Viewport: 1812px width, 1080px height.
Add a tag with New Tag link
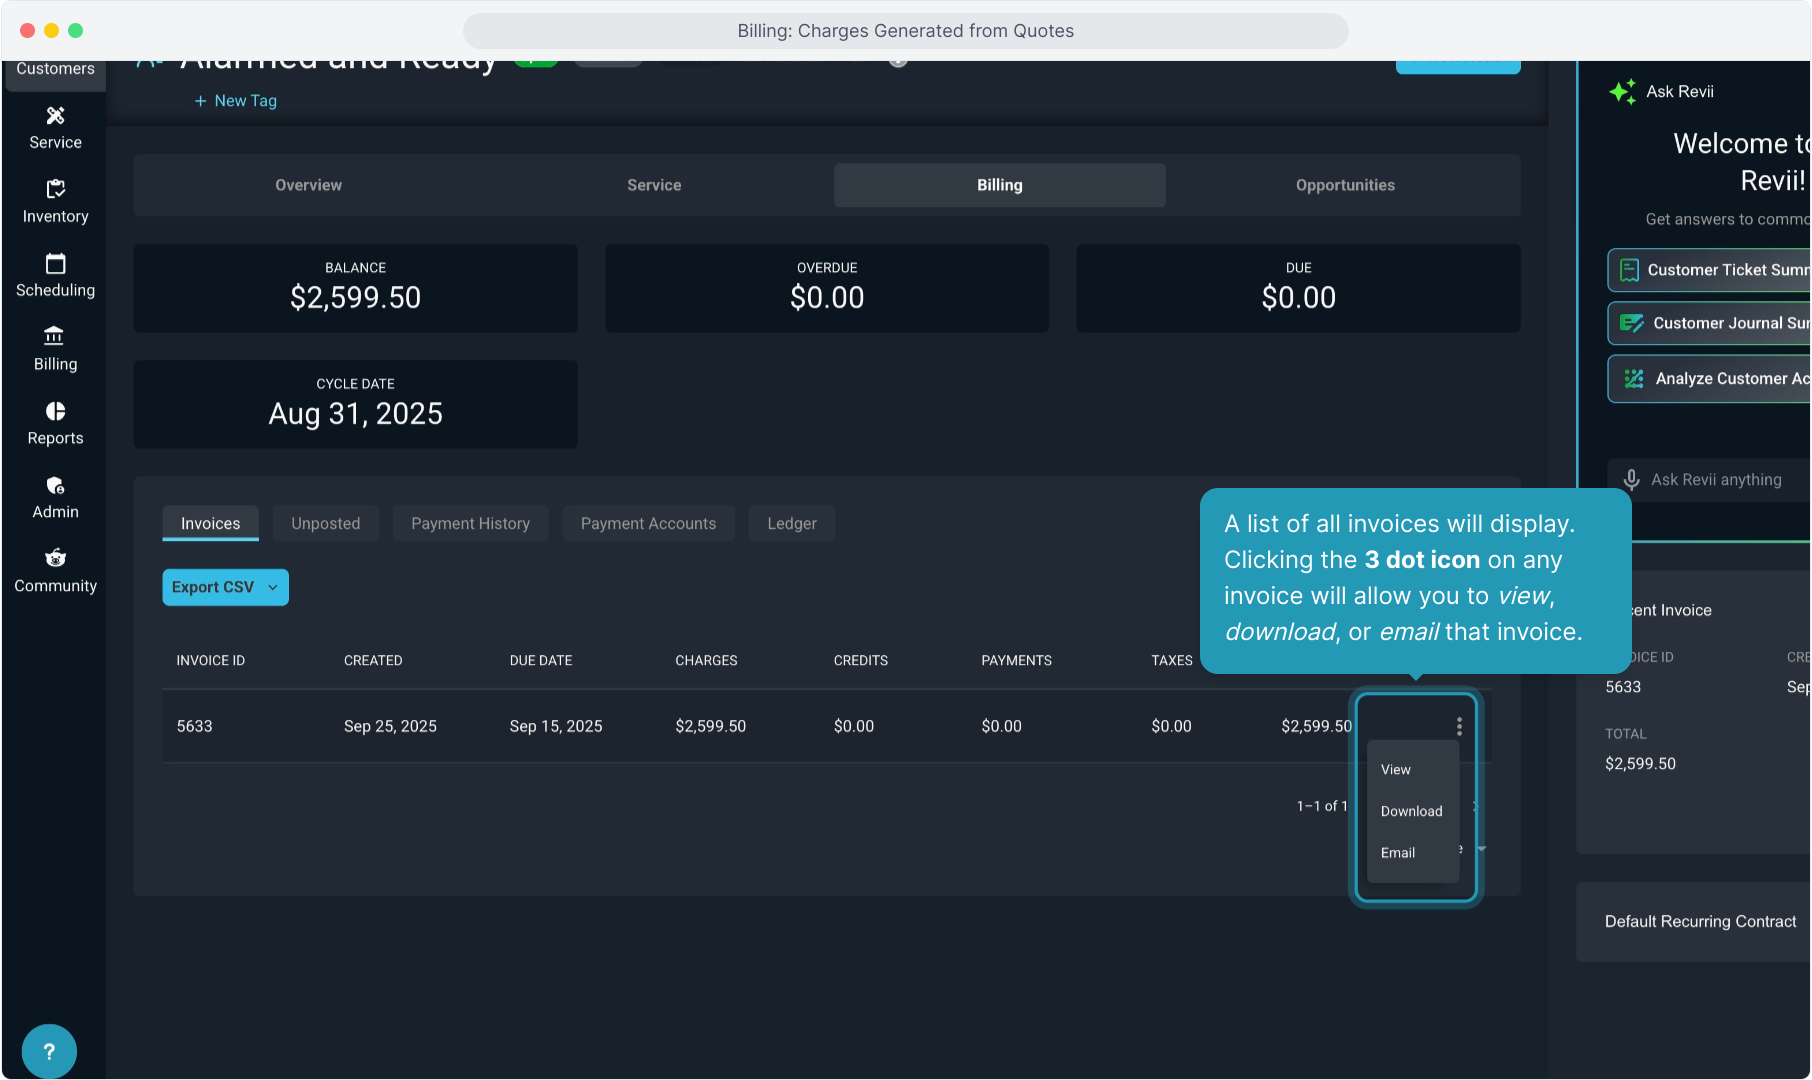(x=236, y=101)
